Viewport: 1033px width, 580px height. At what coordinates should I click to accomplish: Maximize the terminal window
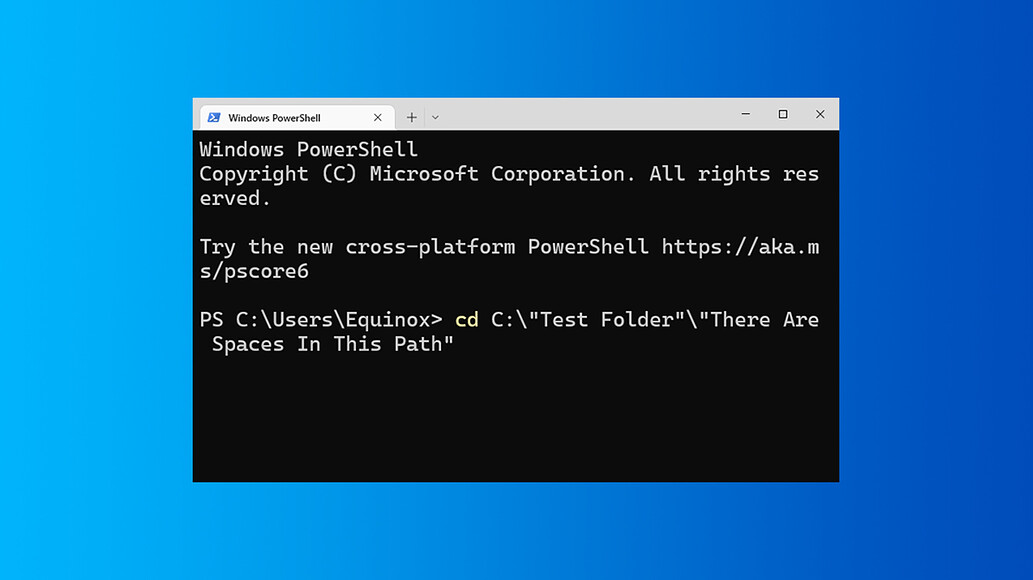(783, 115)
